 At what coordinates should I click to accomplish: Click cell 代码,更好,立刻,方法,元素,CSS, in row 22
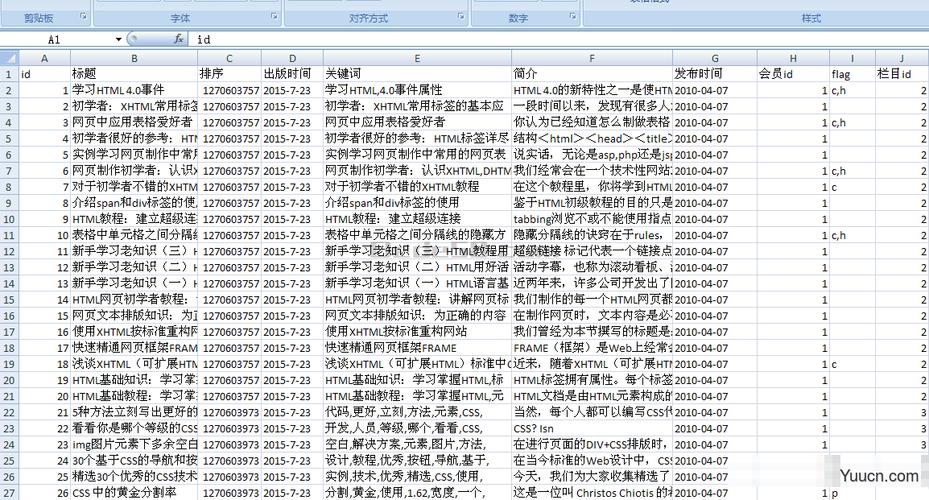coord(417,412)
